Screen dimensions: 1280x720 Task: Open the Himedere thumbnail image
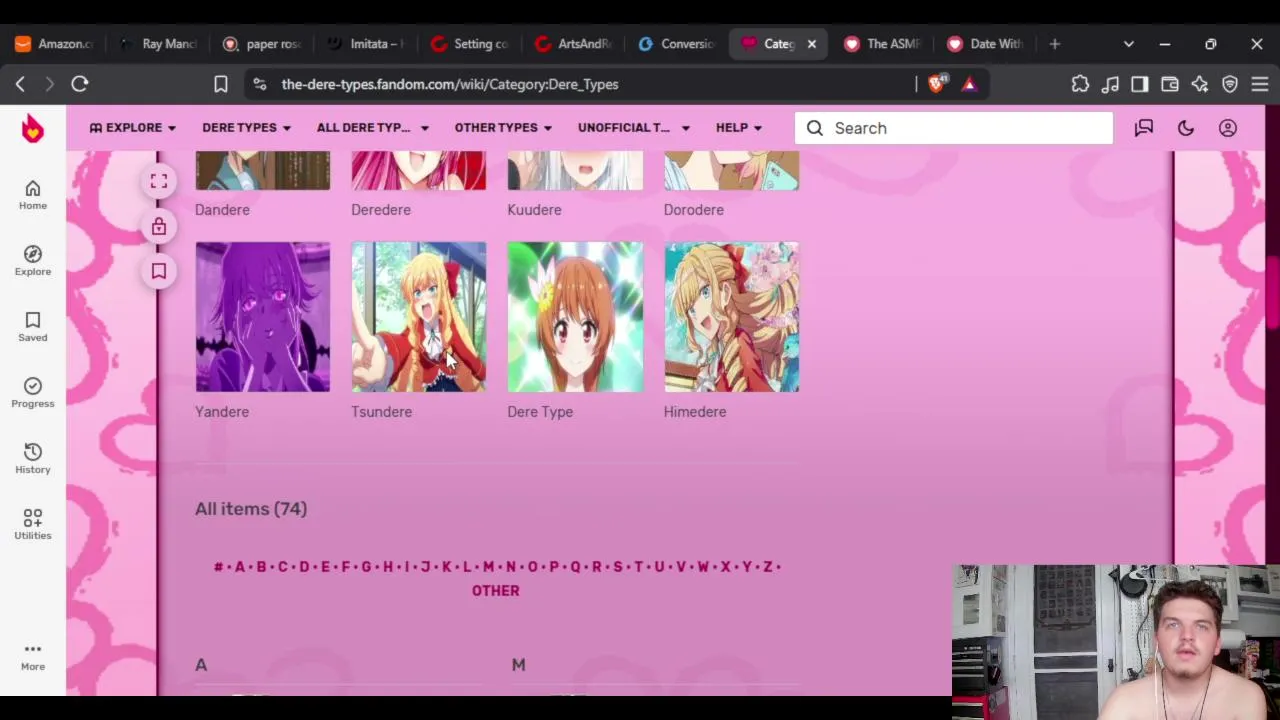pos(732,317)
